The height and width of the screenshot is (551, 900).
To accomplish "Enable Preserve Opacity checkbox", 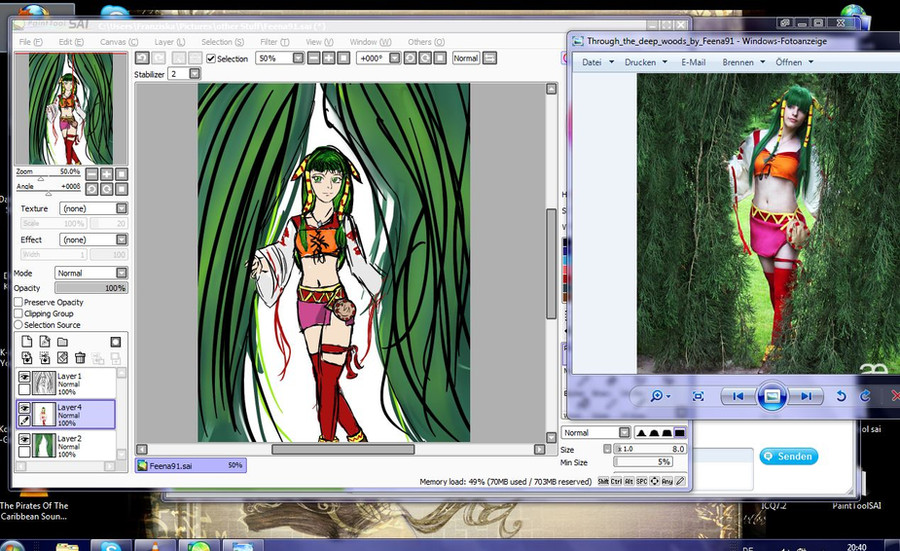I will pyautogui.click(x=18, y=302).
